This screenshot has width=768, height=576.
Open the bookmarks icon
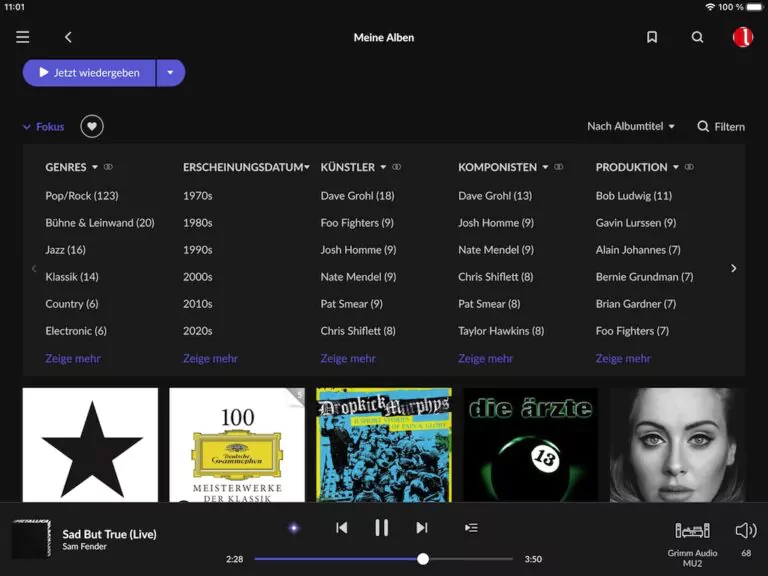coord(652,37)
